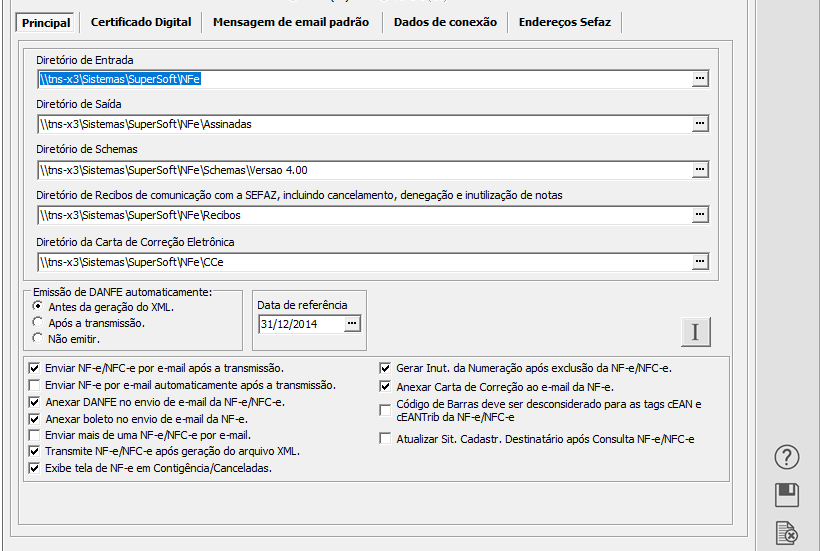The width and height of the screenshot is (820, 551).
Task: Click the help question mark icon
Action: click(787, 457)
